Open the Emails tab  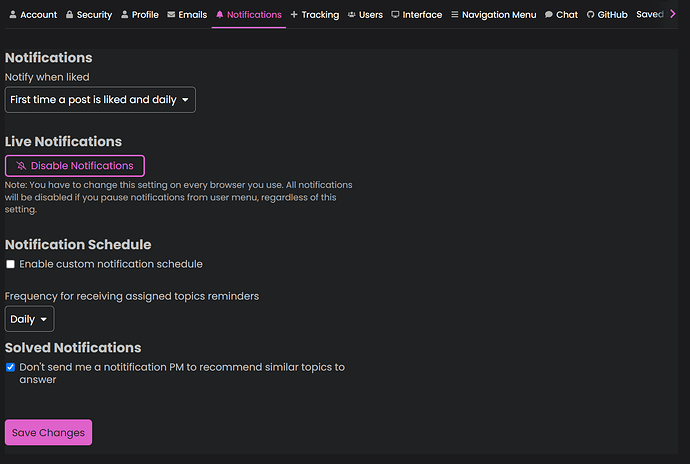187,15
